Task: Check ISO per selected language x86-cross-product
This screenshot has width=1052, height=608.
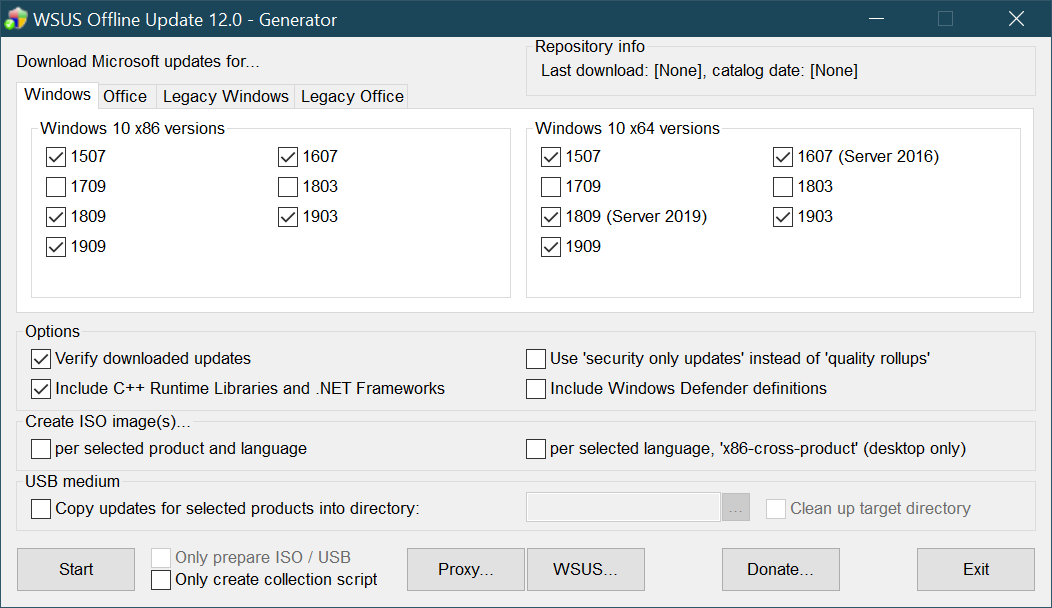Action: pyautogui.click(x=536, y=449)
